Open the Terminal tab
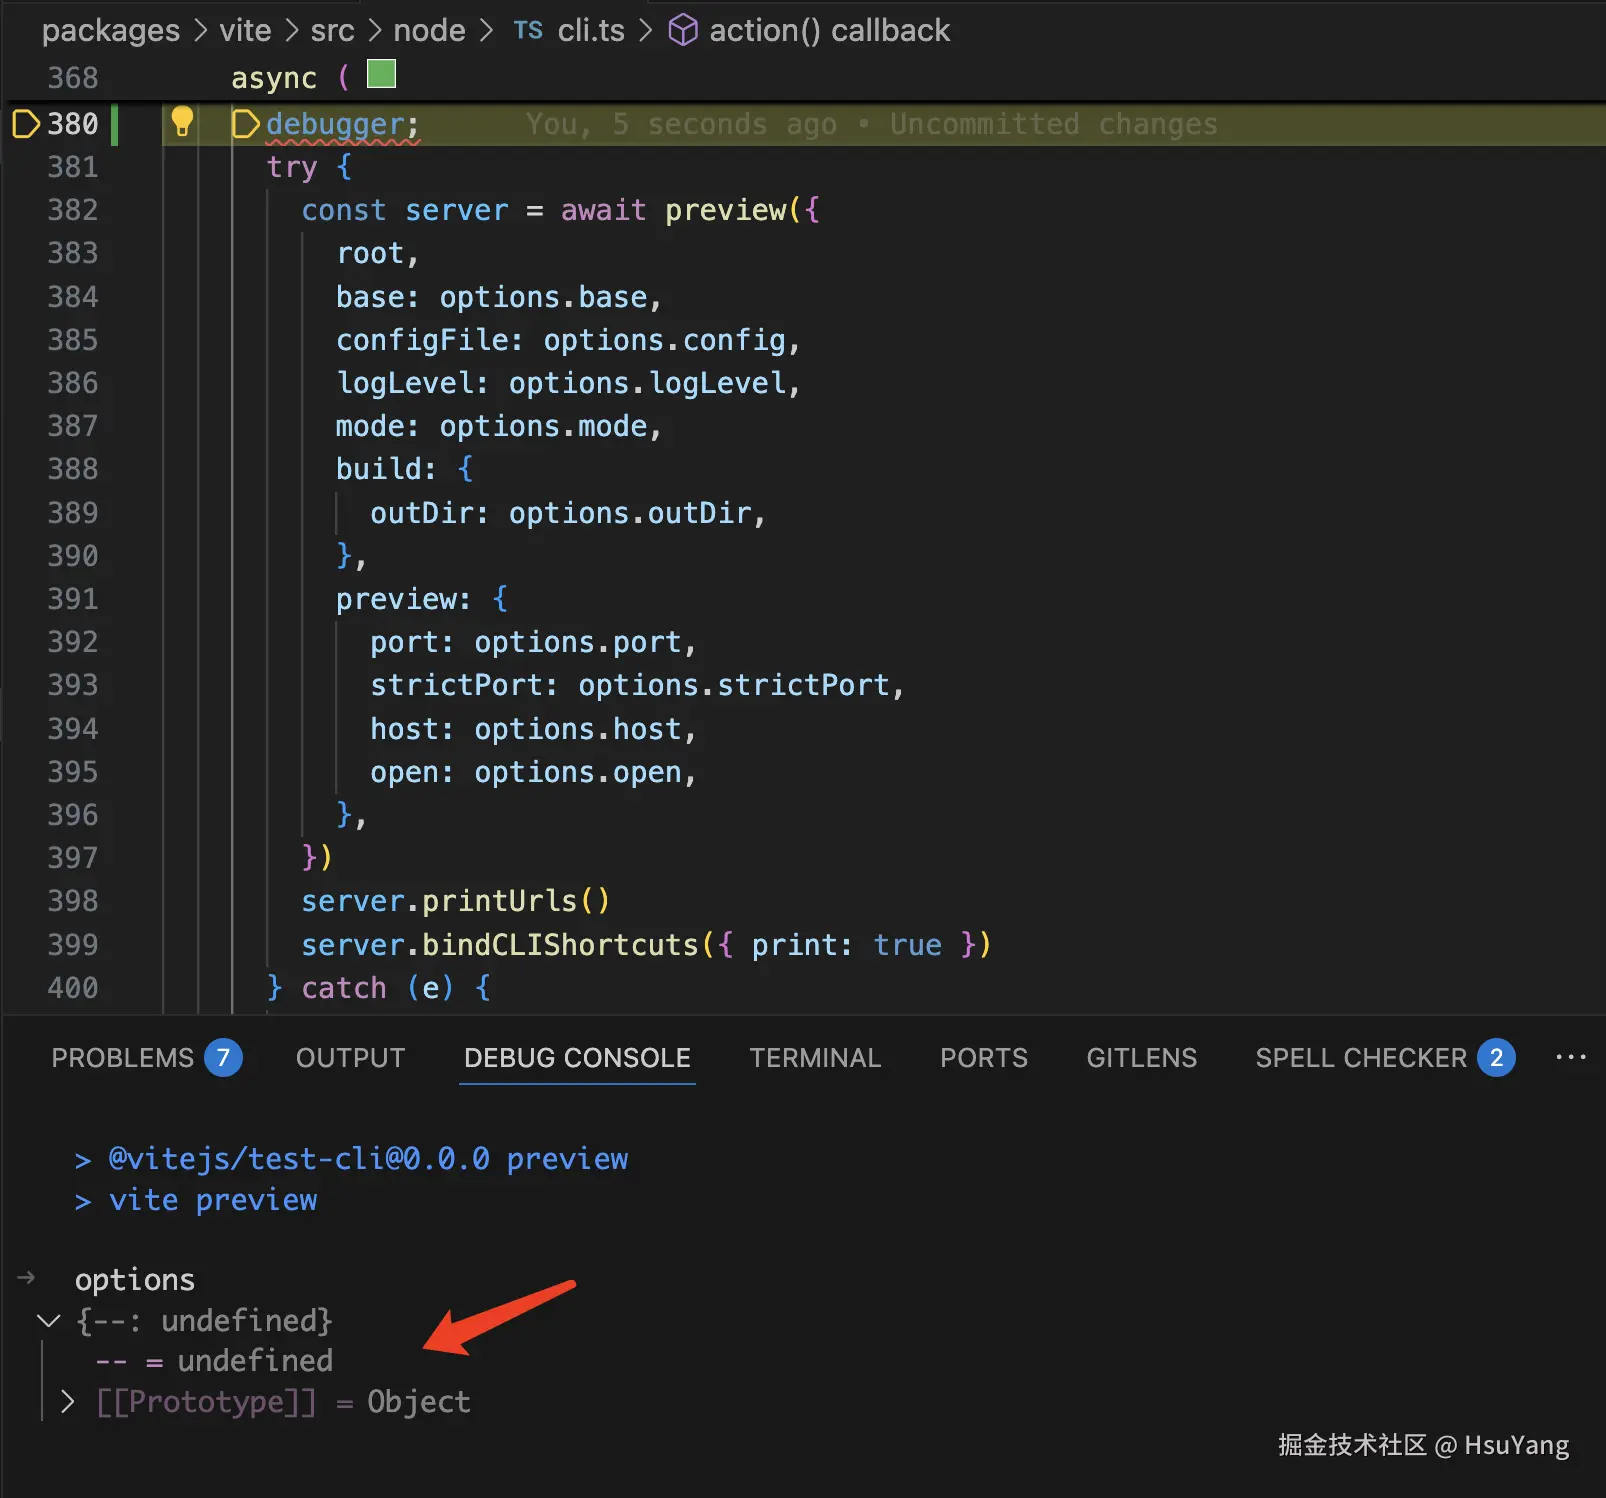The image size is (1606, 1498). pos(815,1058)
